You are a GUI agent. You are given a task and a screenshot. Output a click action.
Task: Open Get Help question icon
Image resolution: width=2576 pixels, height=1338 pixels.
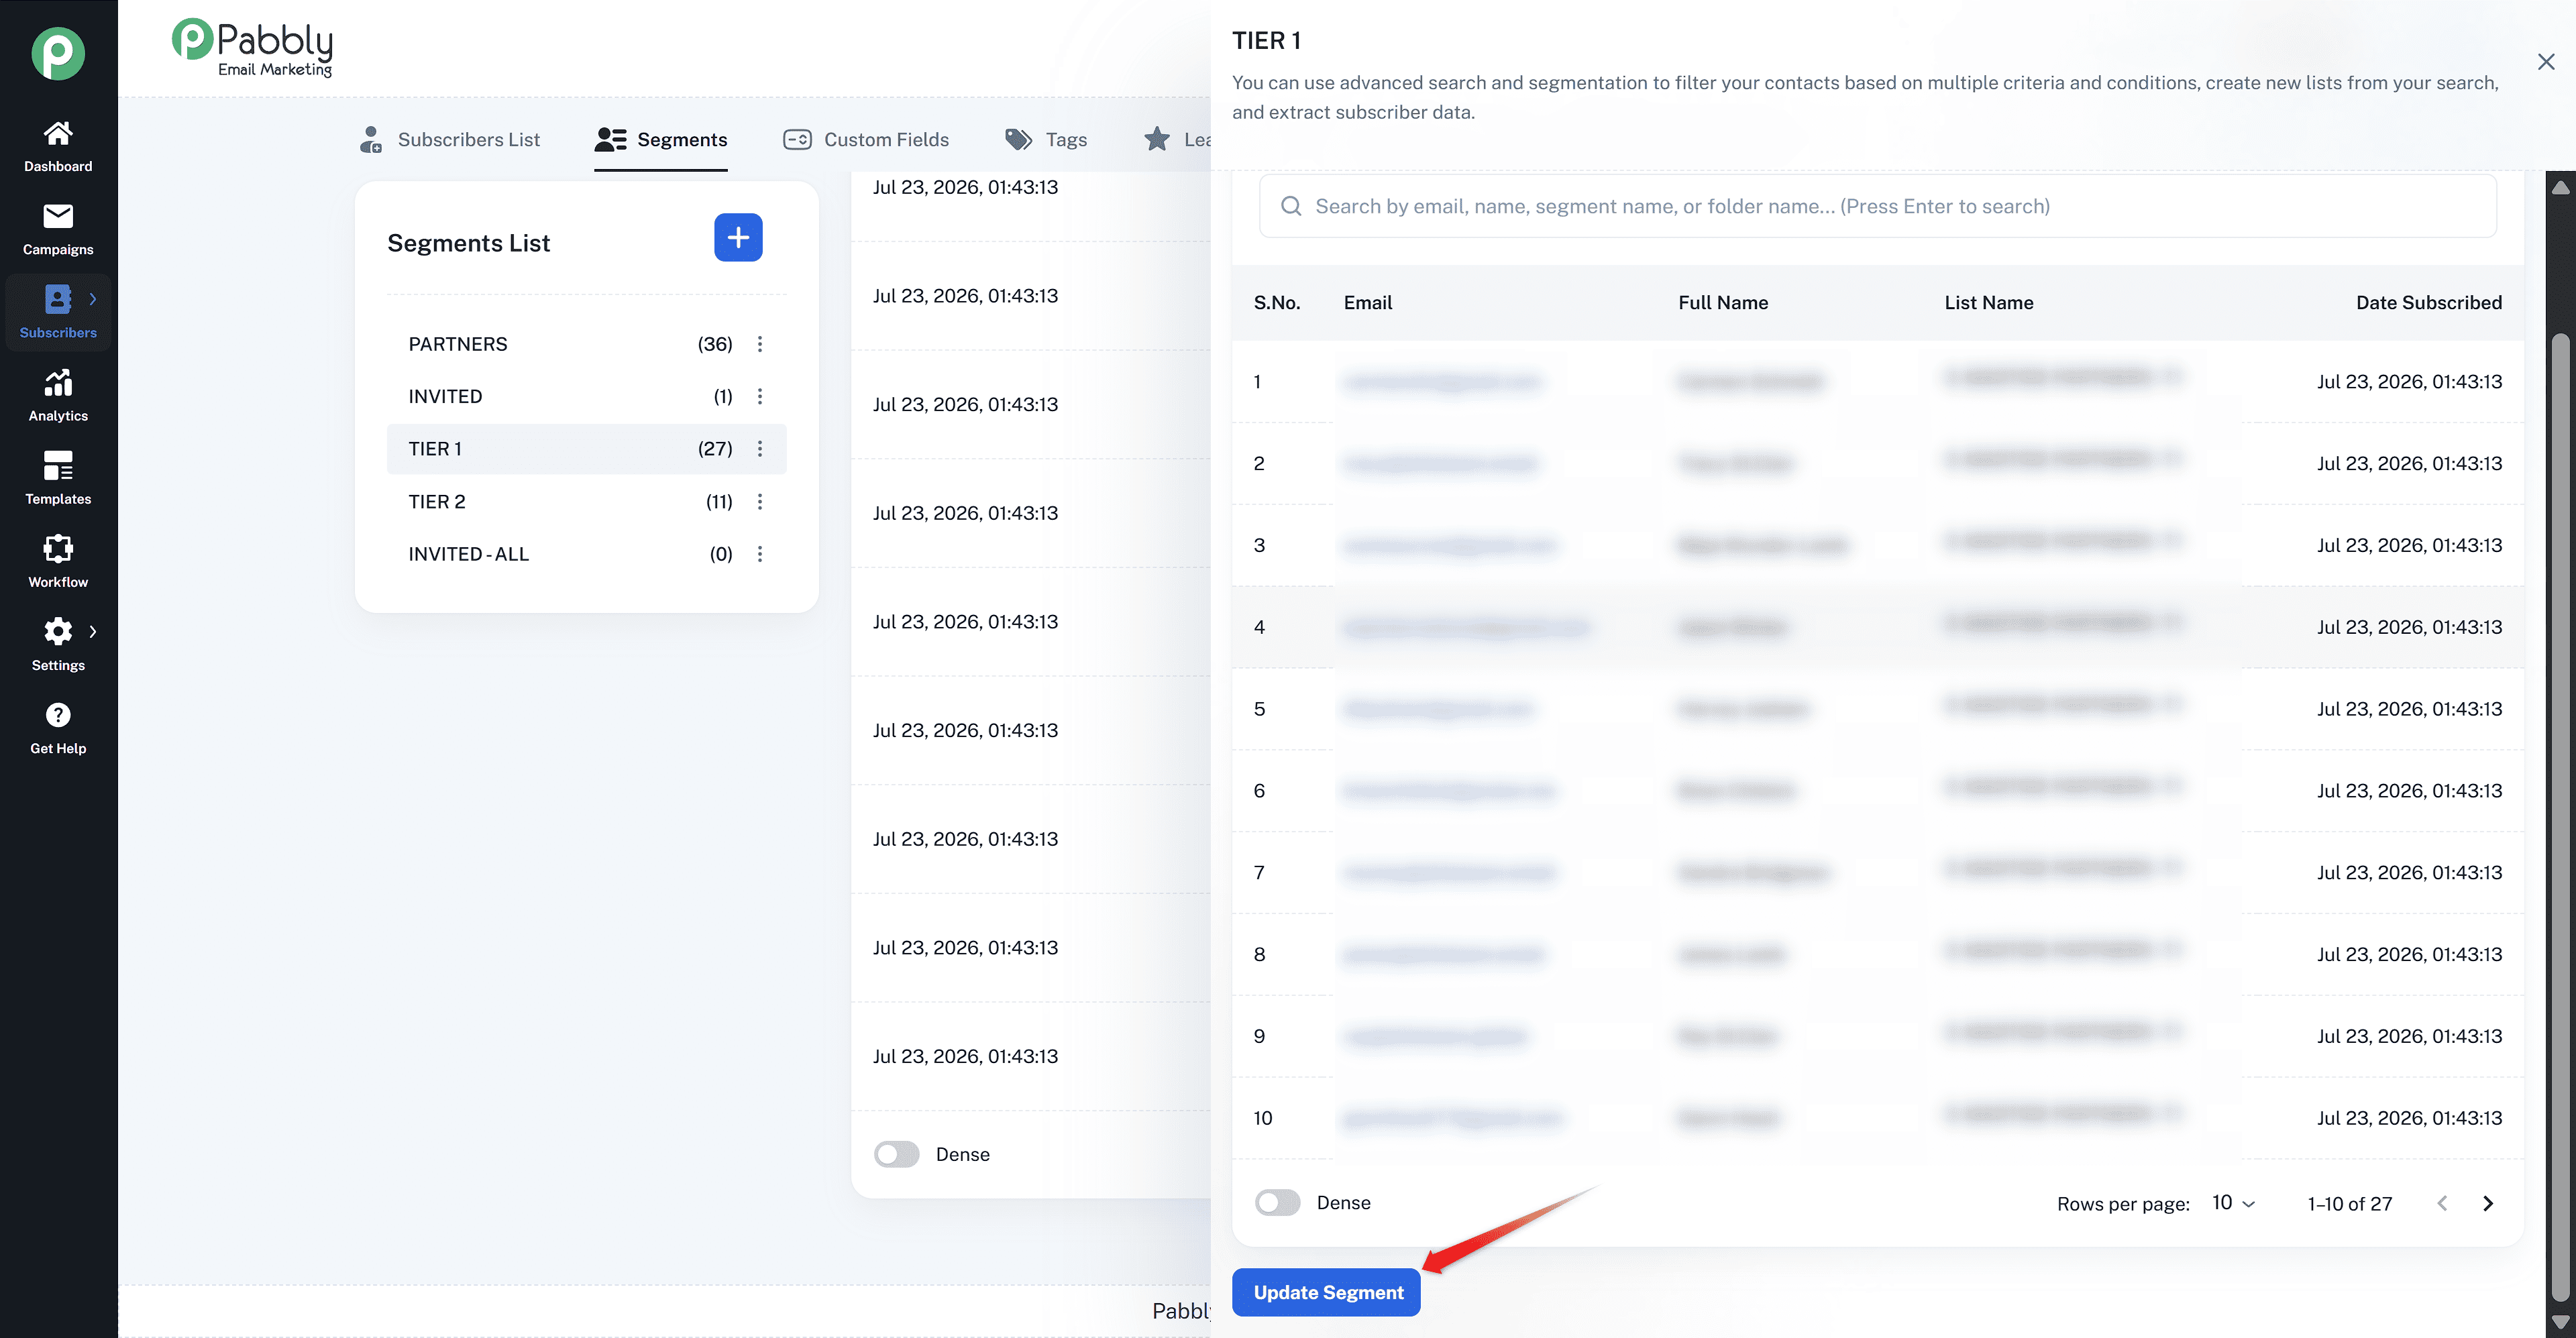pyautogui.click(x=58, y=714)
